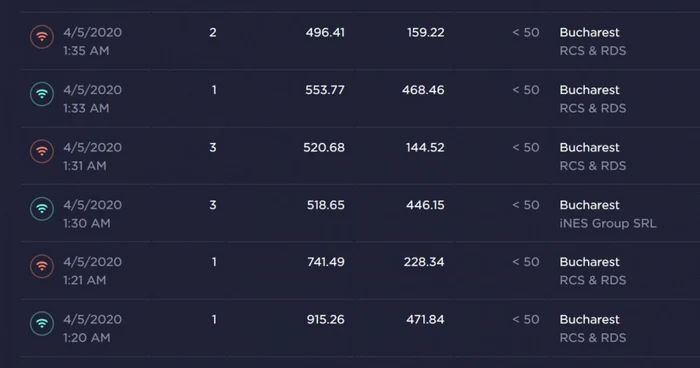Click the iNES Group SRL server name
This screenshot has height=368, width=700.
[608, 223]
